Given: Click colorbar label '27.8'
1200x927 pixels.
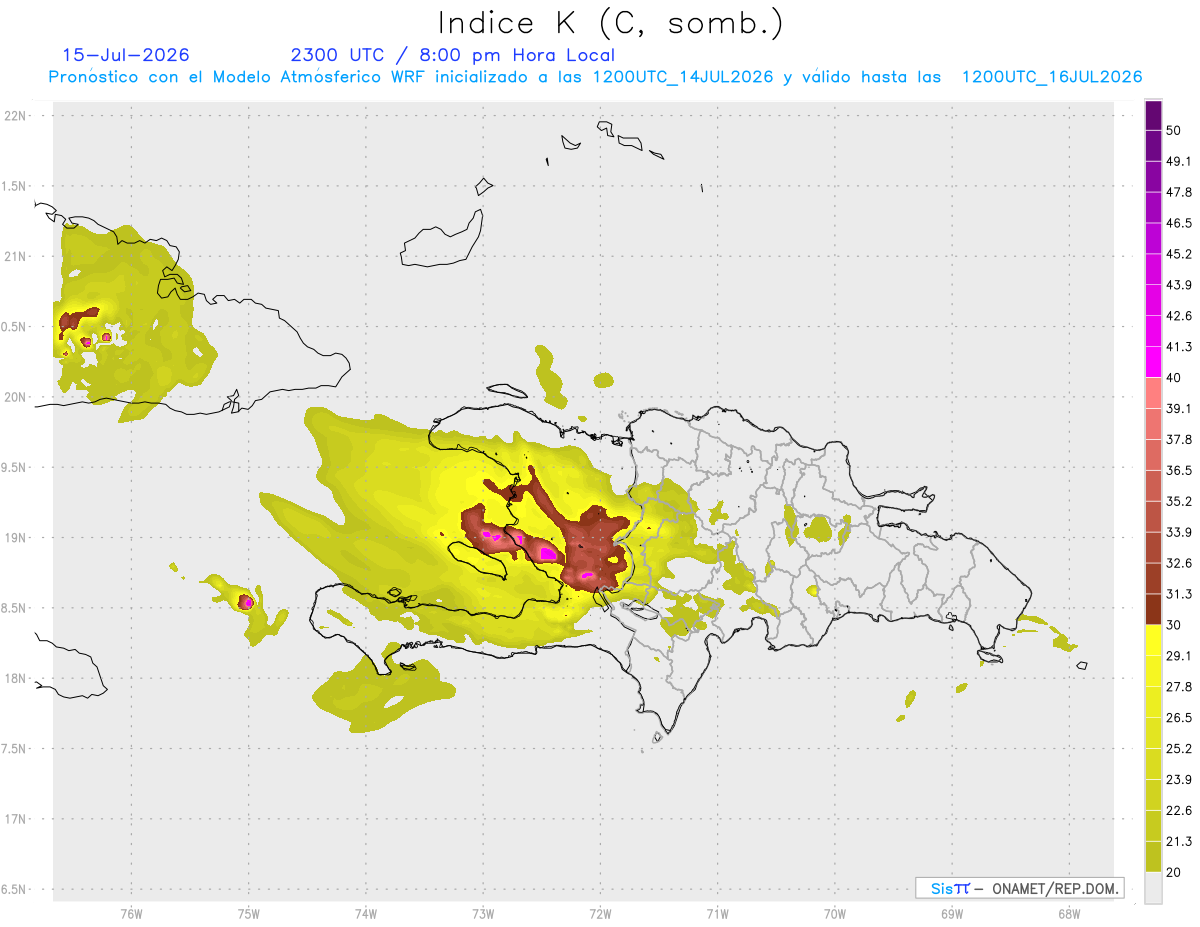Looking at the screenshot, I should (x=1179, y=687).
